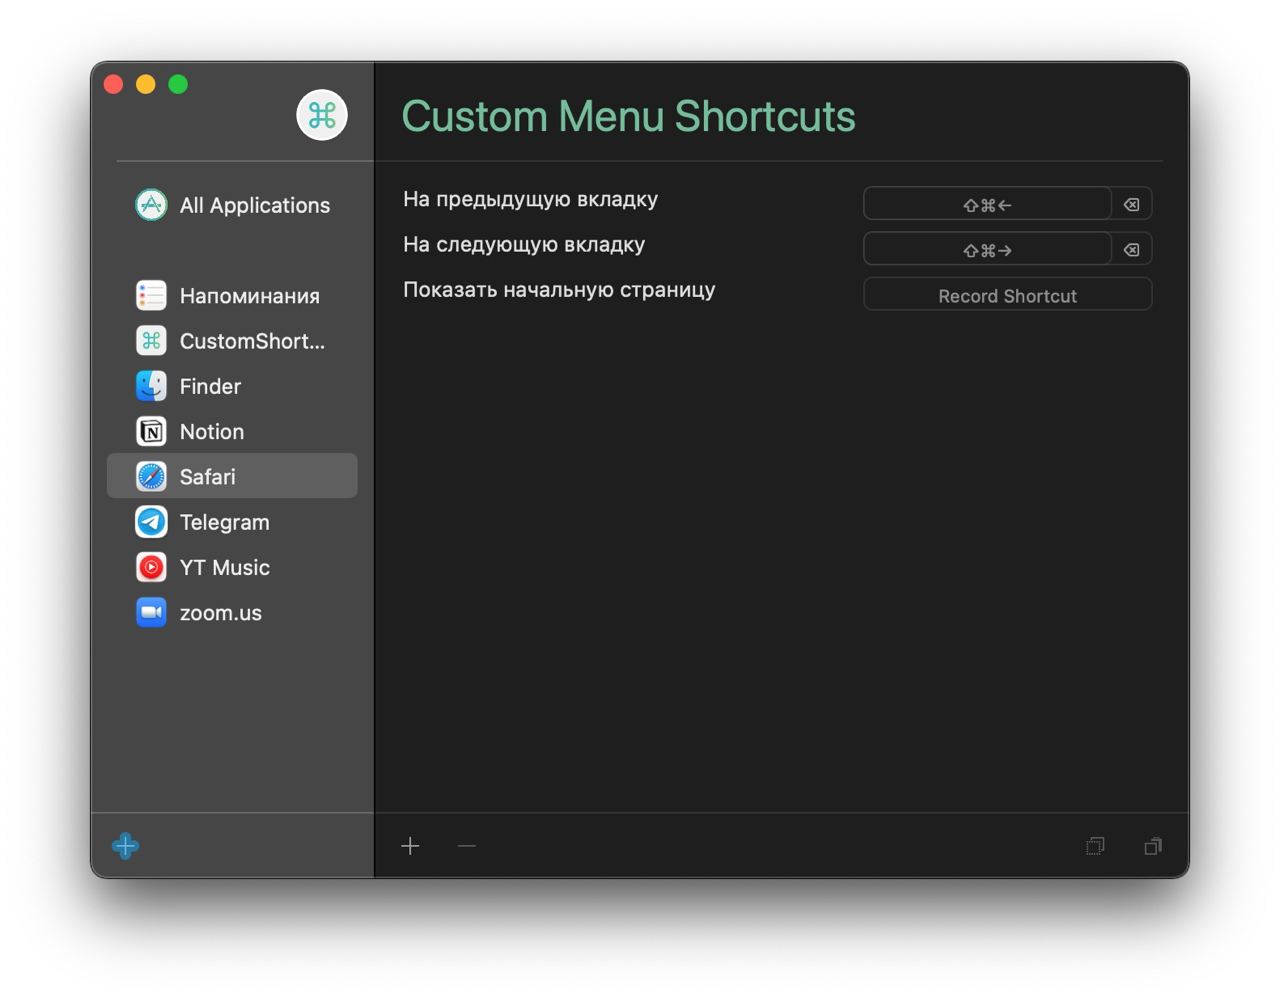Click the Telegram paper plane icon
Image resolution: width=1280 pixels, height=998 pixels.
(x=151, y=522)
